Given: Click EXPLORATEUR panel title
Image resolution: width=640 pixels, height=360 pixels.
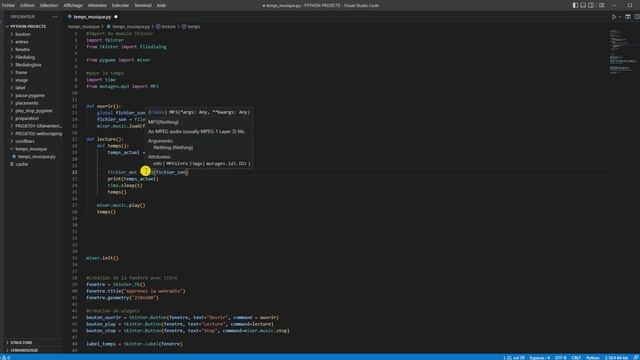Looking at the screenshot, I should [x=23, y=17].
